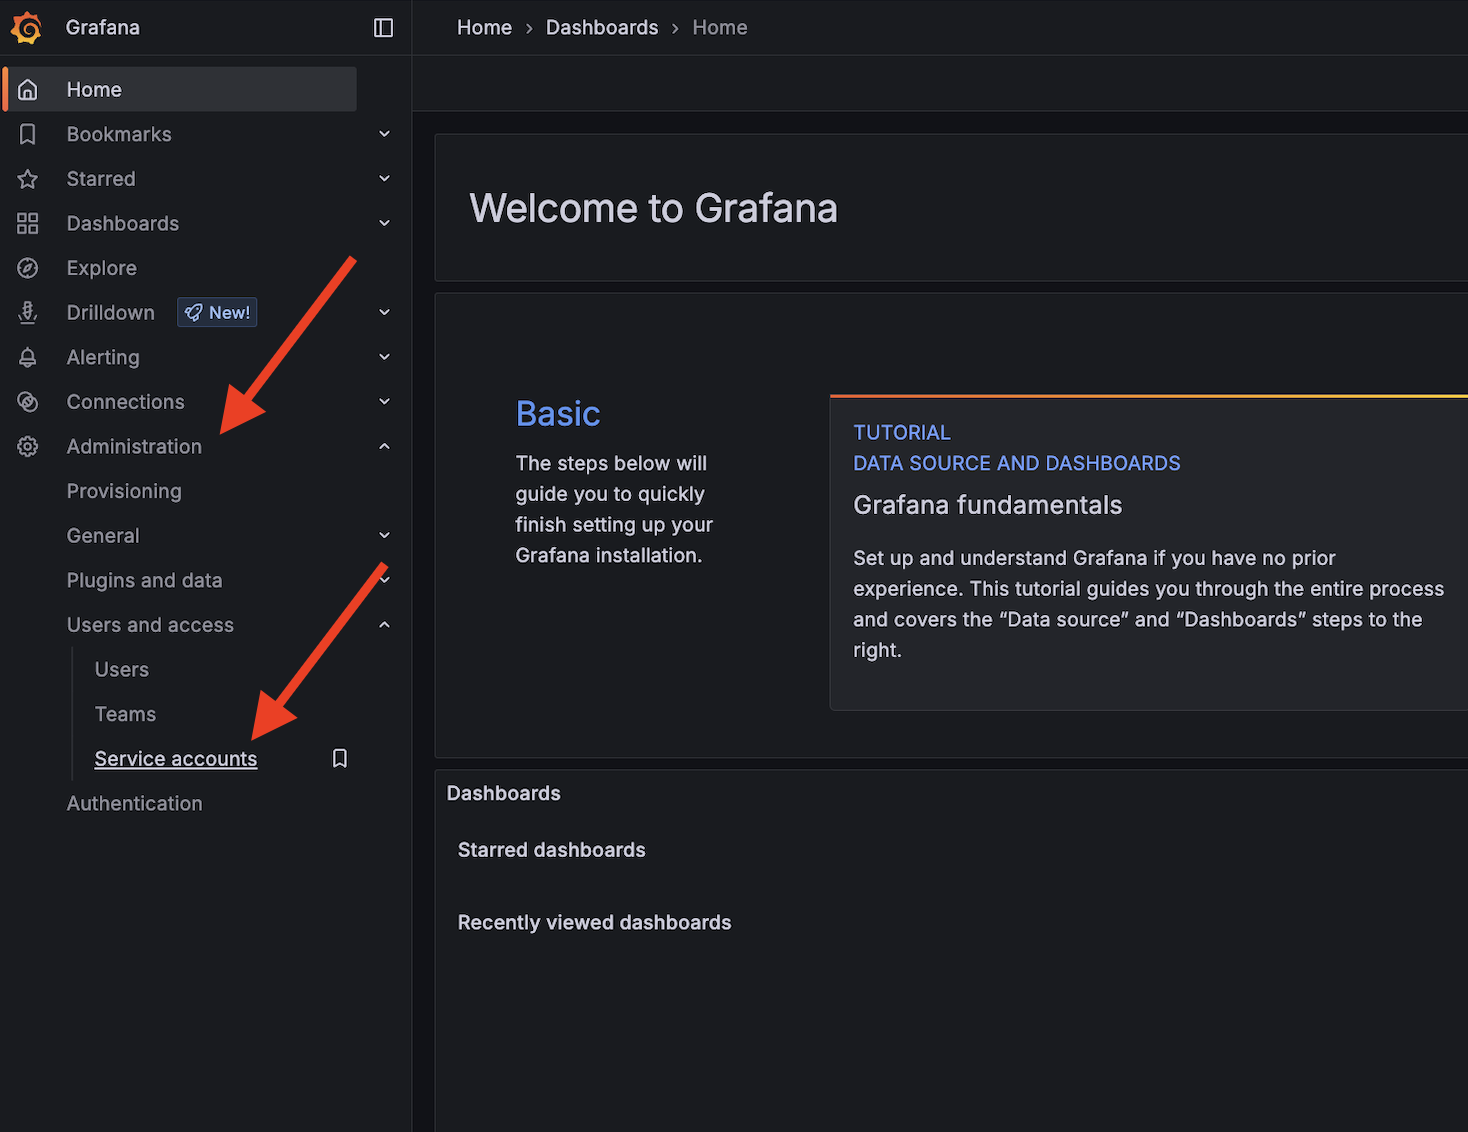Open Users under Users and access
This screenshot has height=1132, width=1468.
click(x=121, y=670)
